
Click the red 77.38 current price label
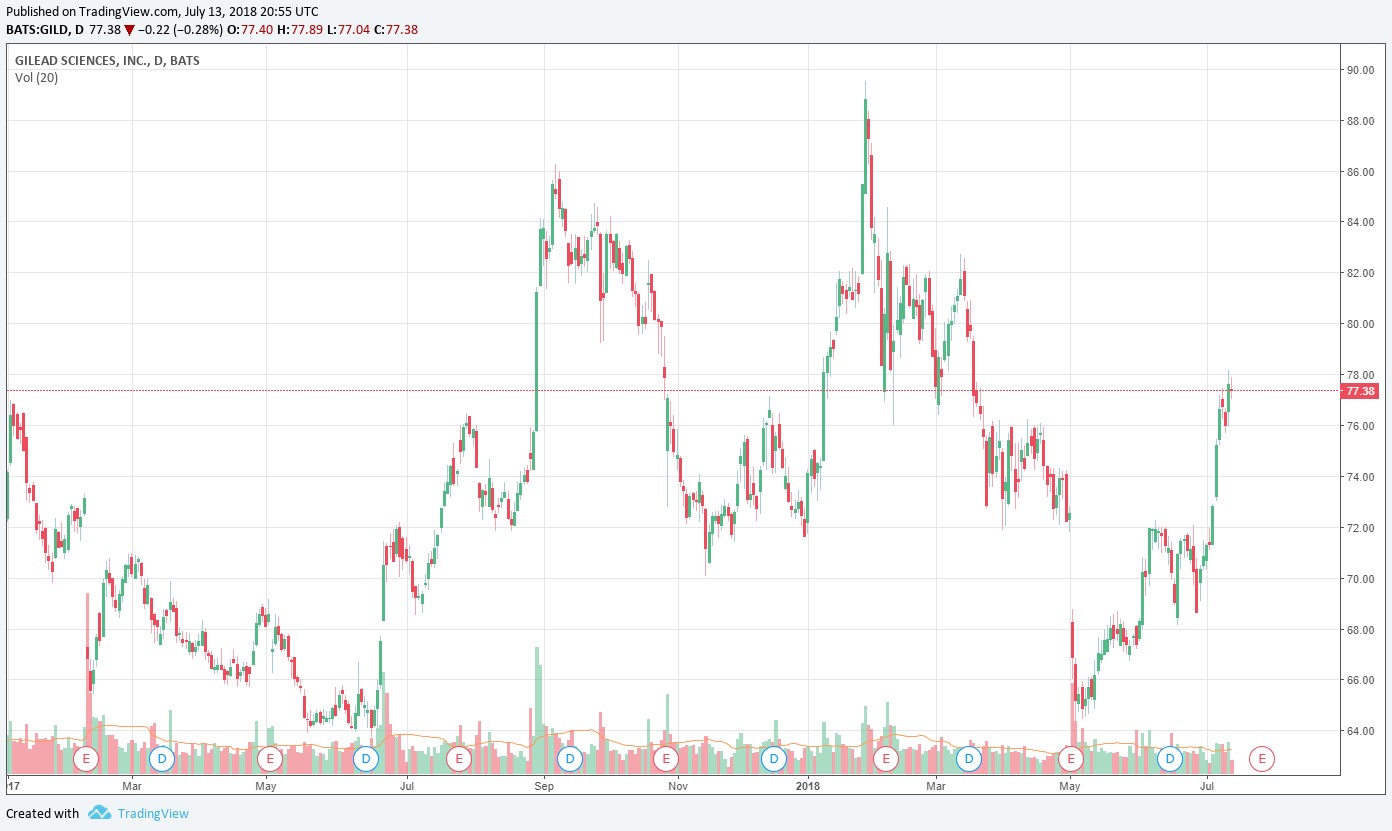coord(1360,391)
